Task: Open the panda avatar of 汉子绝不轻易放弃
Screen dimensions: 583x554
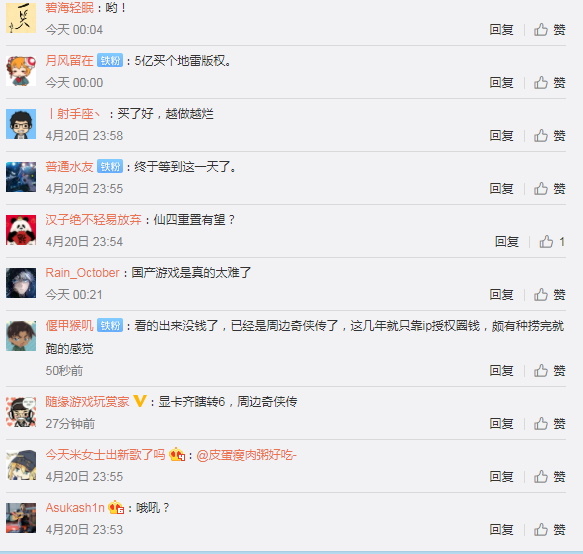Action: click(21, 230)
